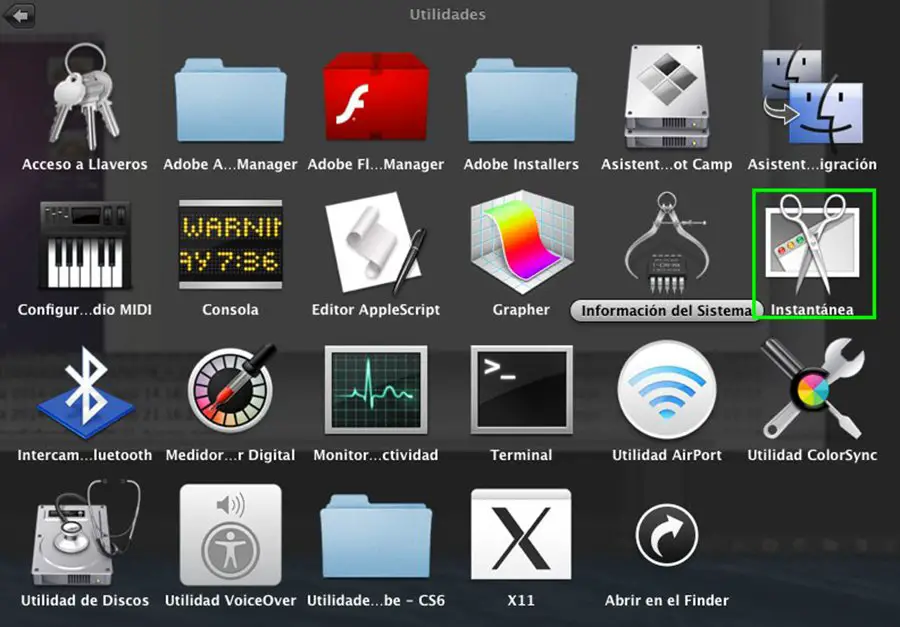Open Información del Sistema calipers icon
This screenshot has height=627, width=900.
pos(666,242)
